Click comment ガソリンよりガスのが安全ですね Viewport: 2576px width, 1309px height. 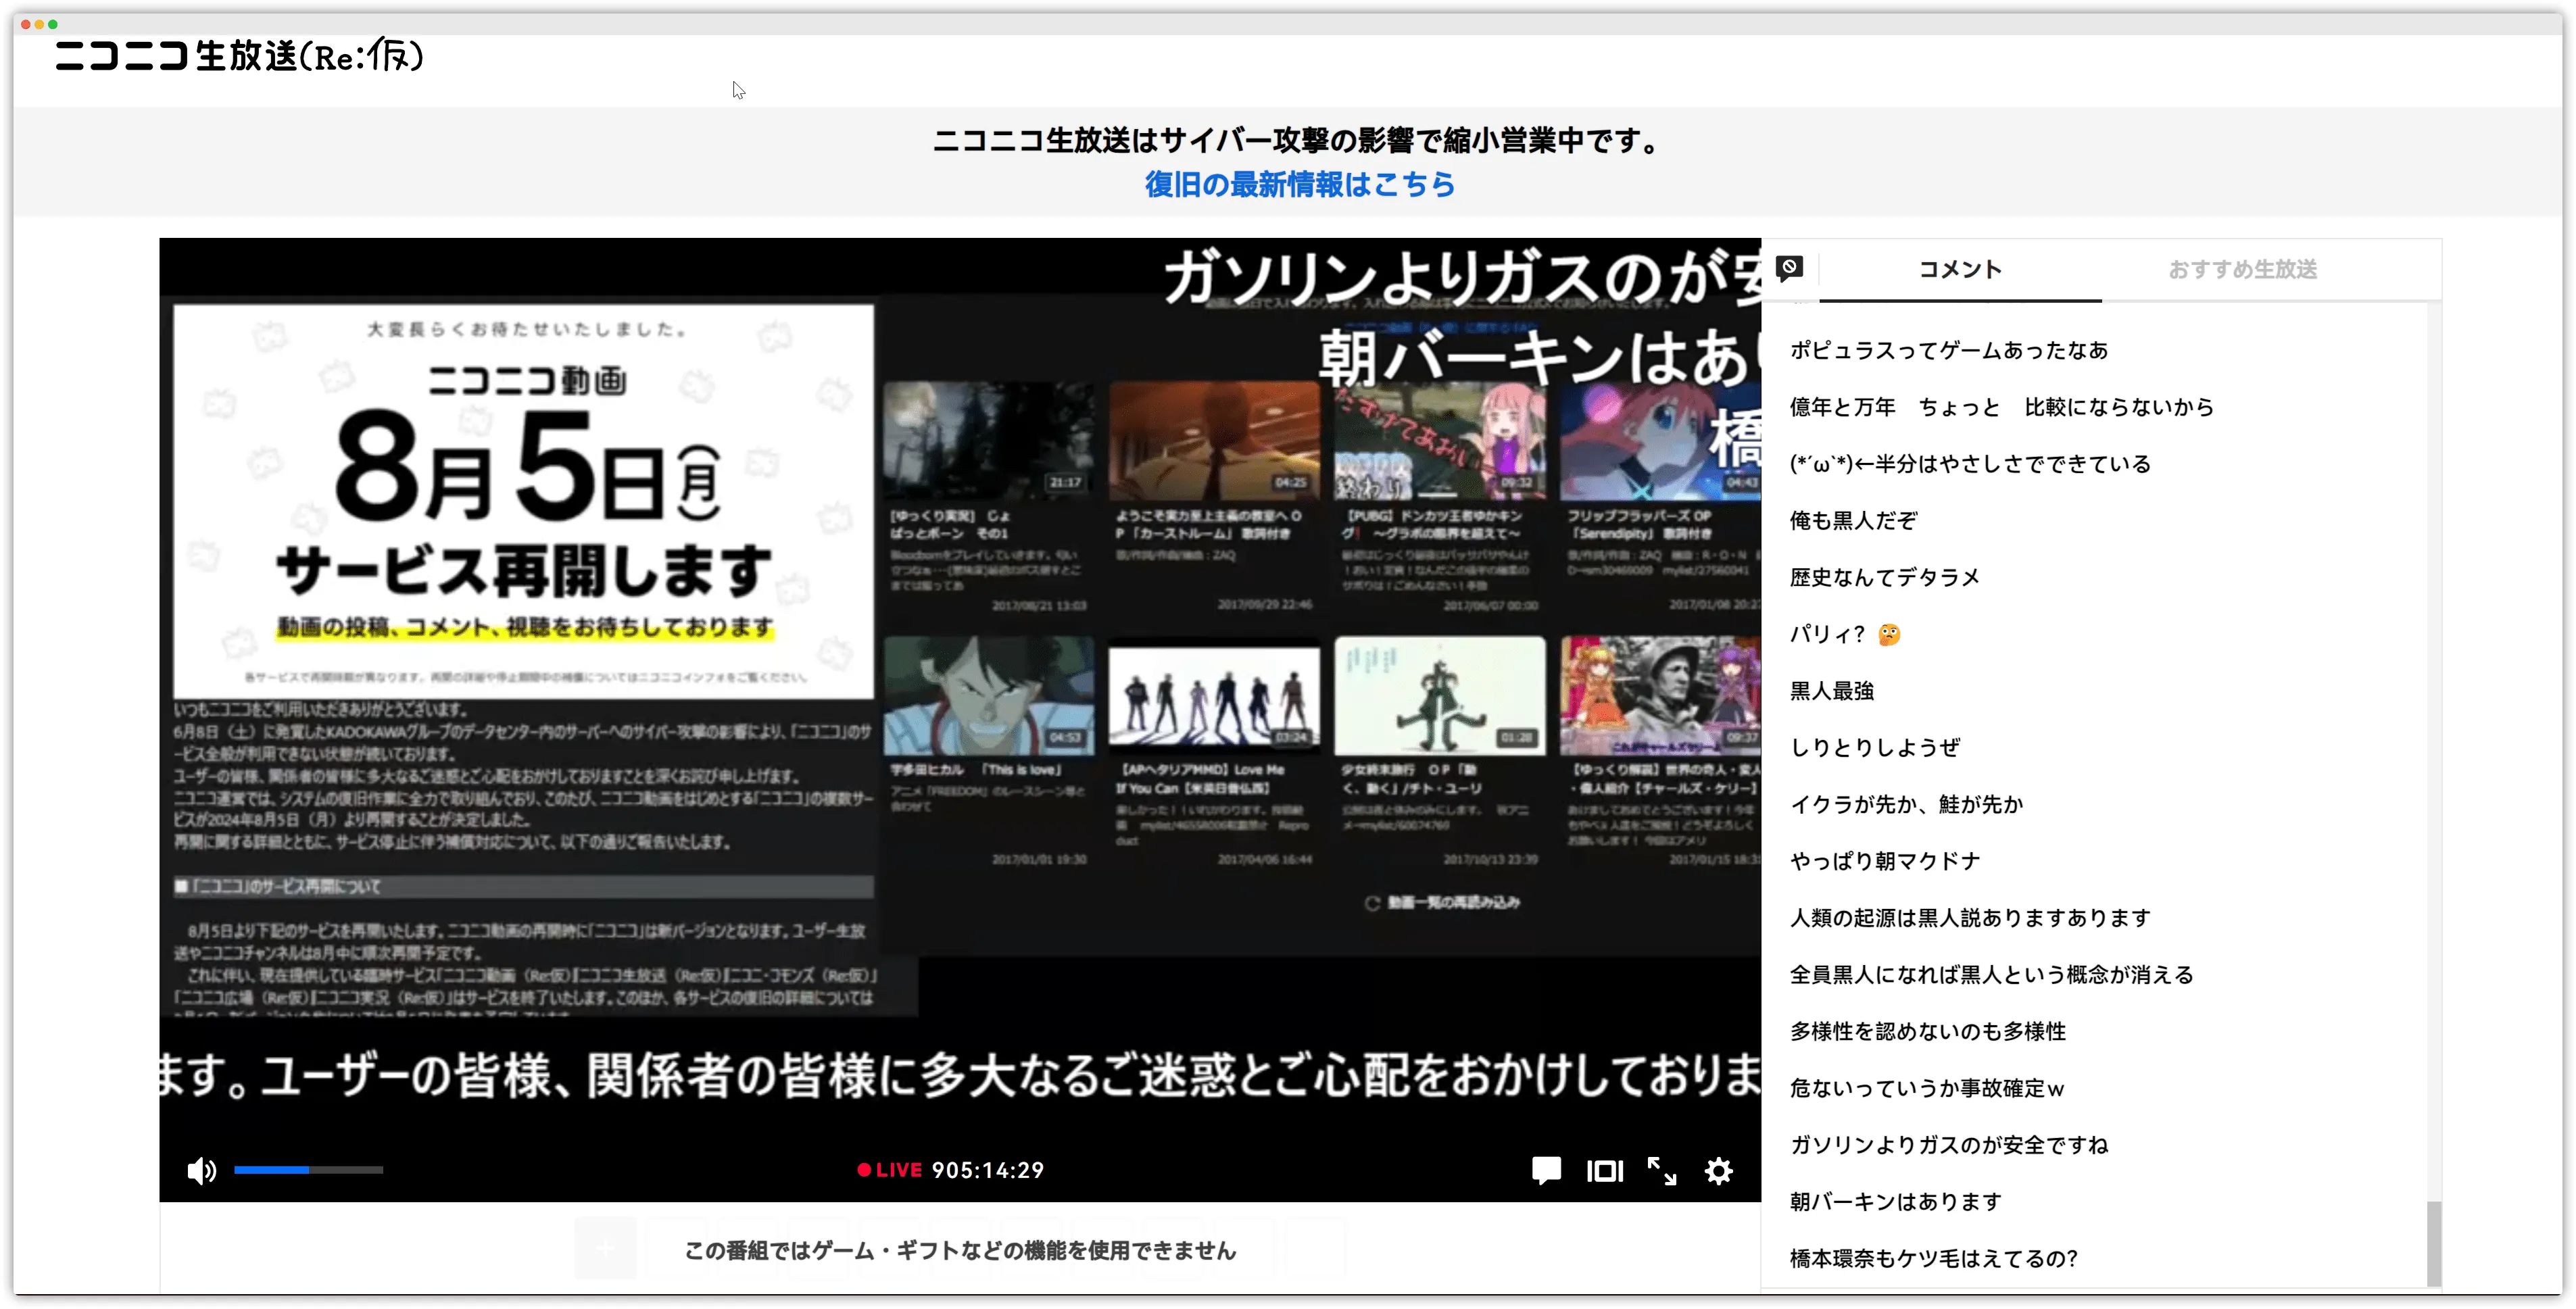click(1949, 1145)
